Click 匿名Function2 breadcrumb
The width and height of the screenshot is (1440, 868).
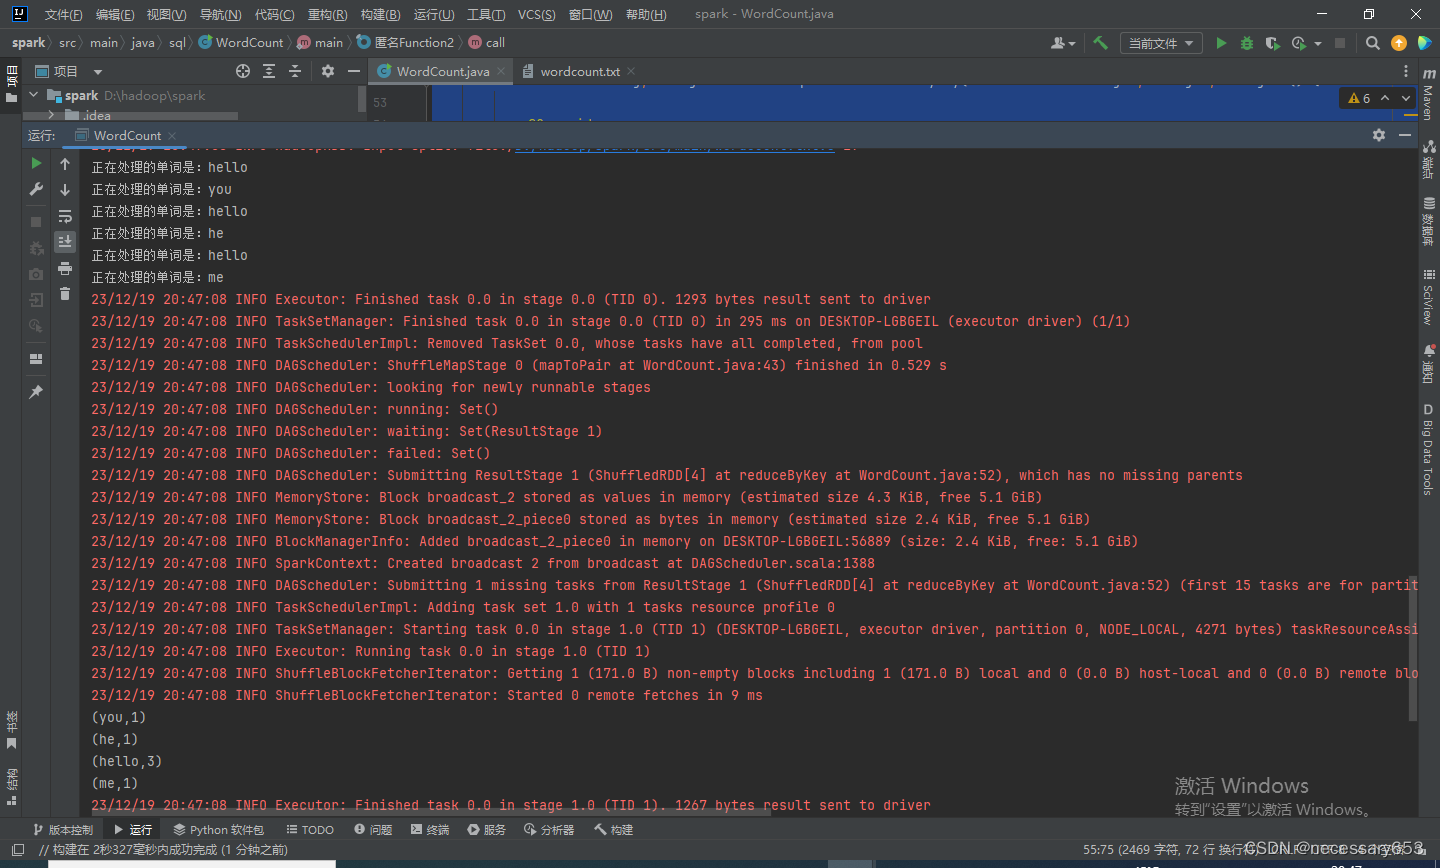[x=405, y=42]
